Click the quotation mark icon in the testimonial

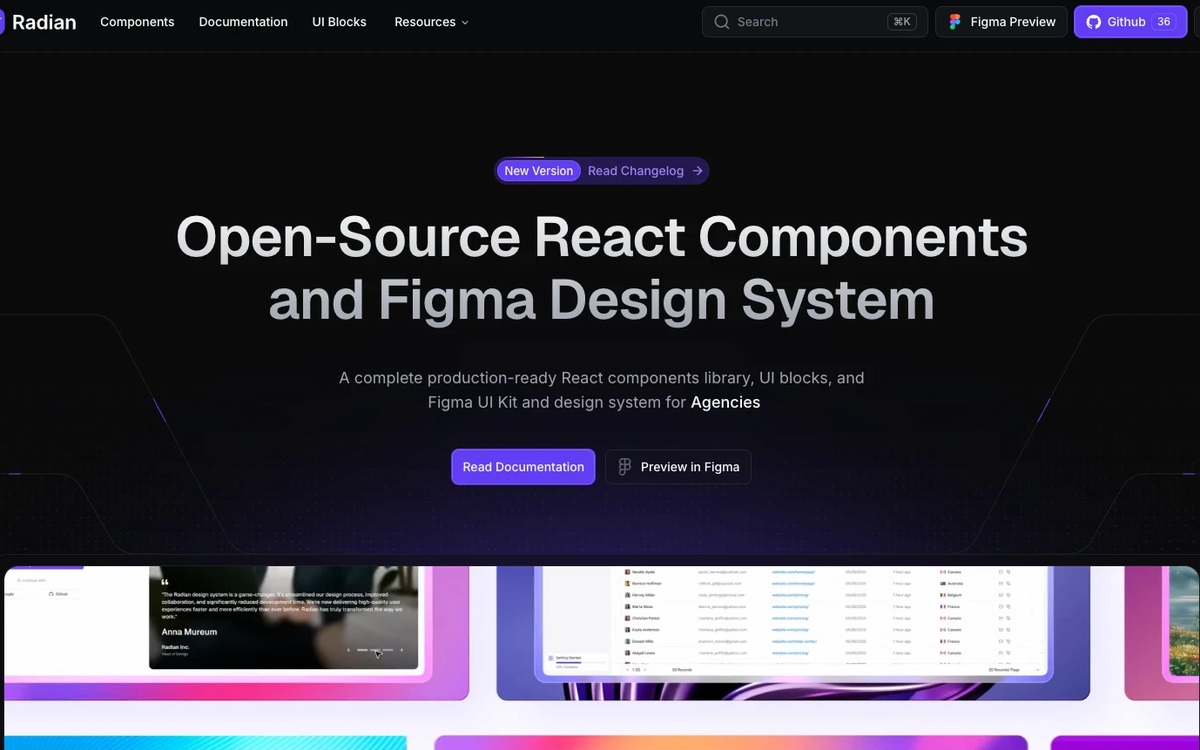(x=165, y=582)
